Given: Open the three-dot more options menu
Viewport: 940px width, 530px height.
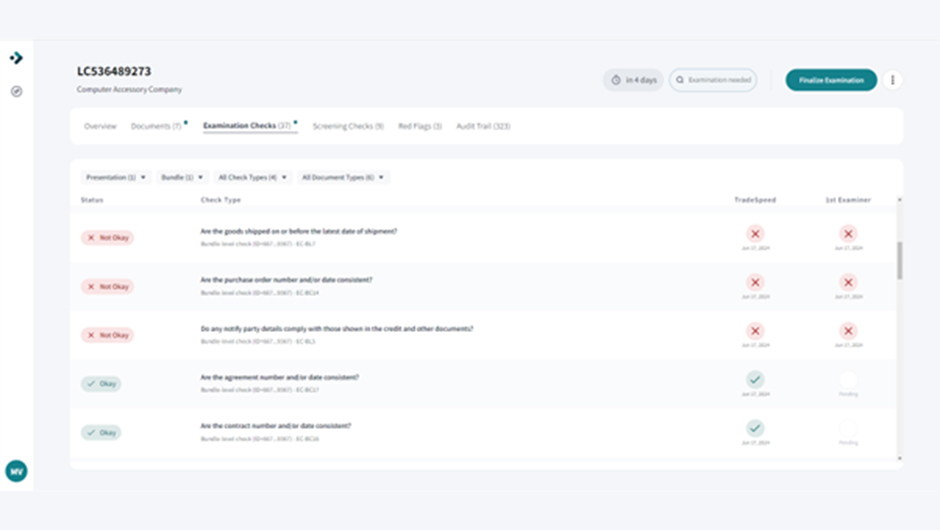Looking at the screenshot, I should [x=893, y=80].
